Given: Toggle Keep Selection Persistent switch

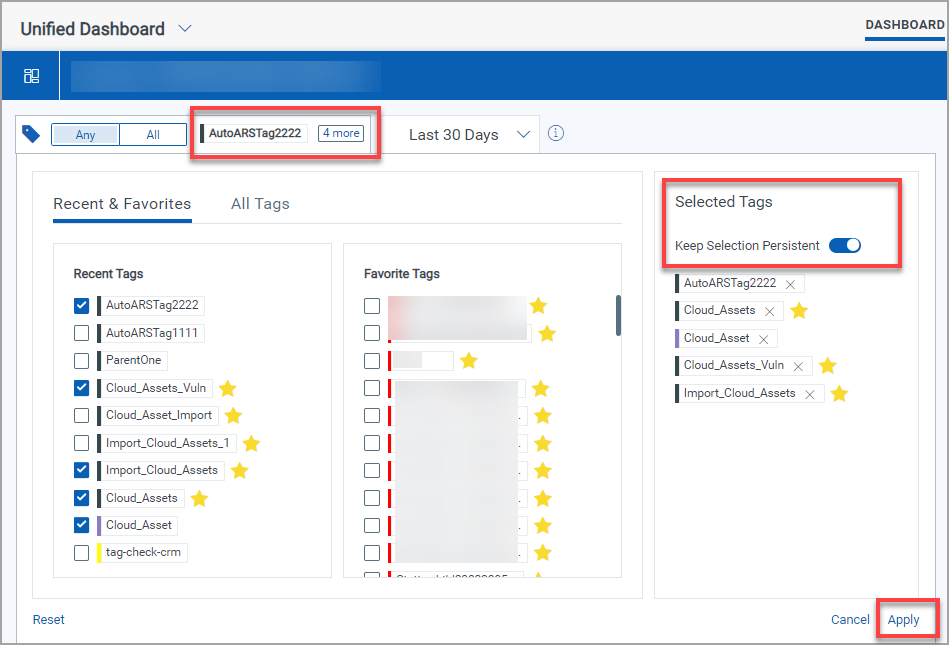Looking at the screenshot, I should (845, 246).
